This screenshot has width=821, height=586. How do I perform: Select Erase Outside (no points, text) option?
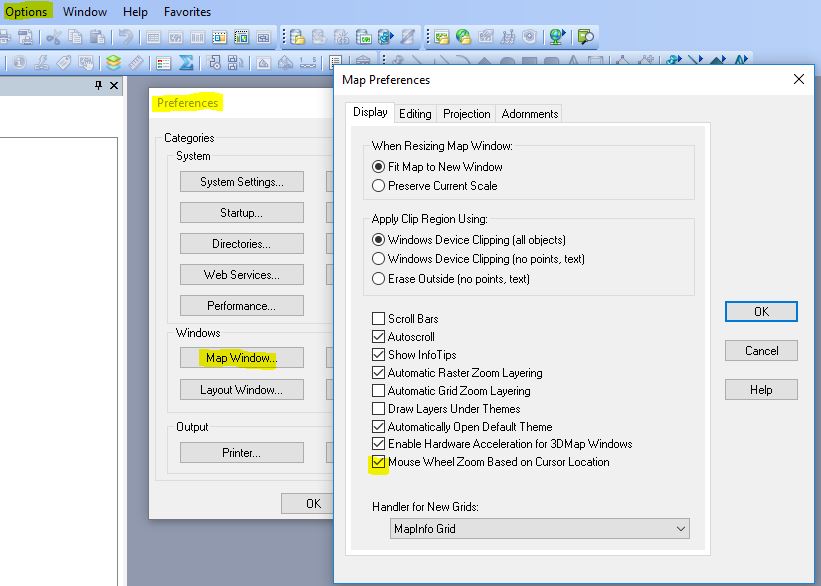[378, 279]
